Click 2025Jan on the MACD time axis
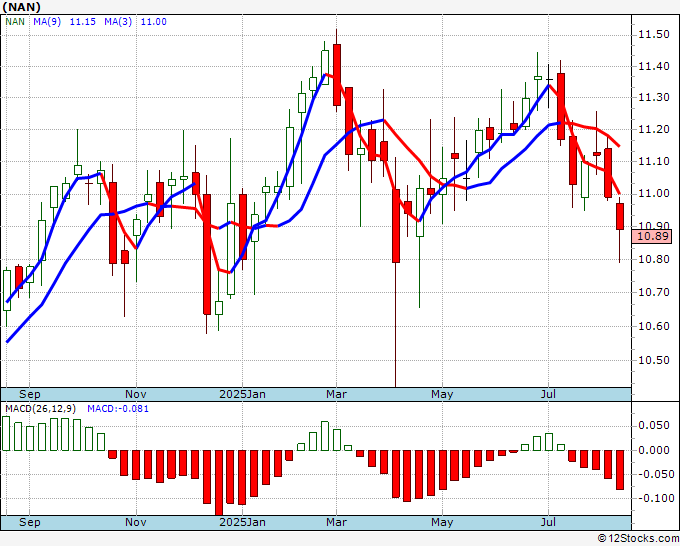The width and height of the screenshot is (680, 546). click(242, 522)
